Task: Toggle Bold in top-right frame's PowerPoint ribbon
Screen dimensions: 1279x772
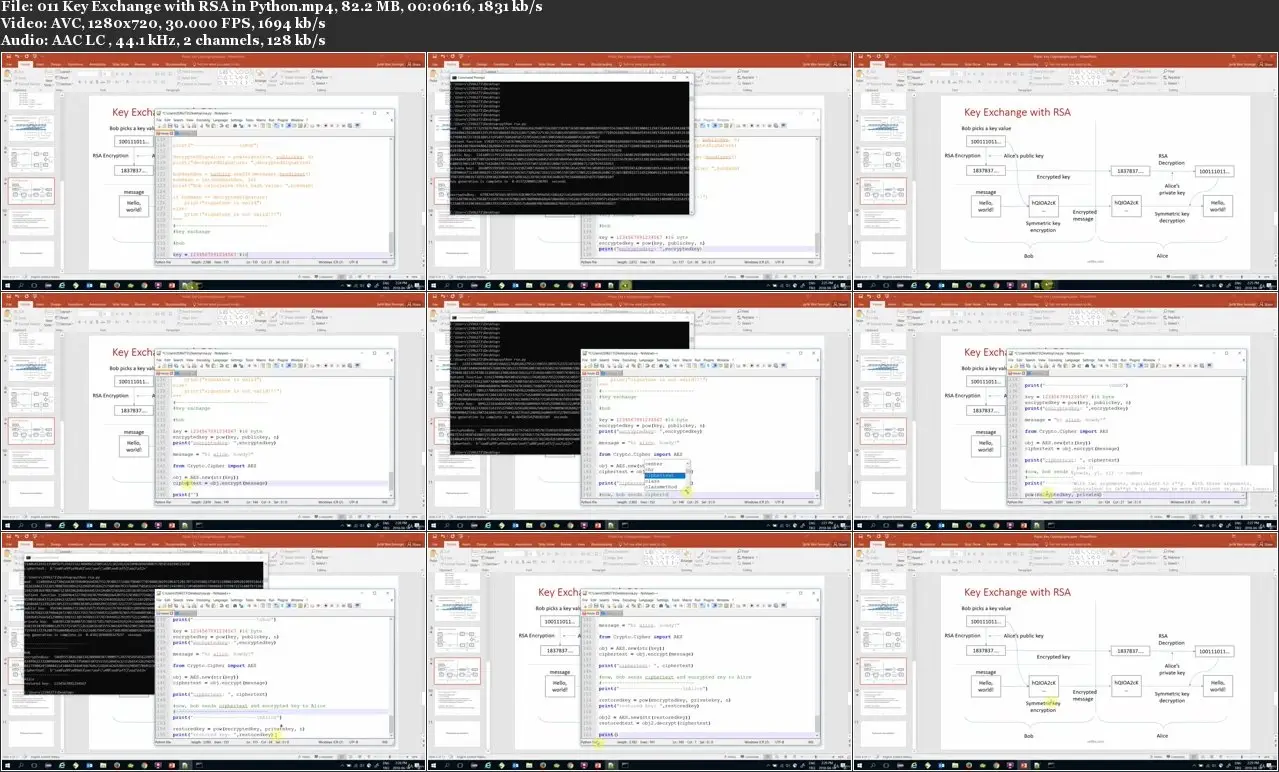Action: click(931, 82)
